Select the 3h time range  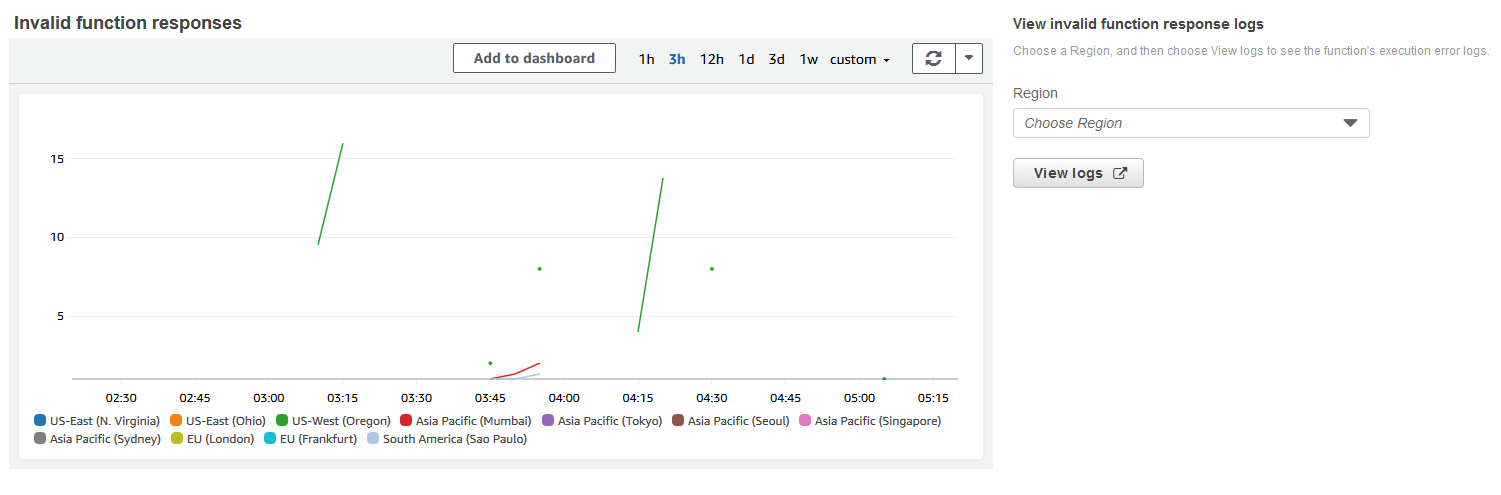tap(677, 59)
